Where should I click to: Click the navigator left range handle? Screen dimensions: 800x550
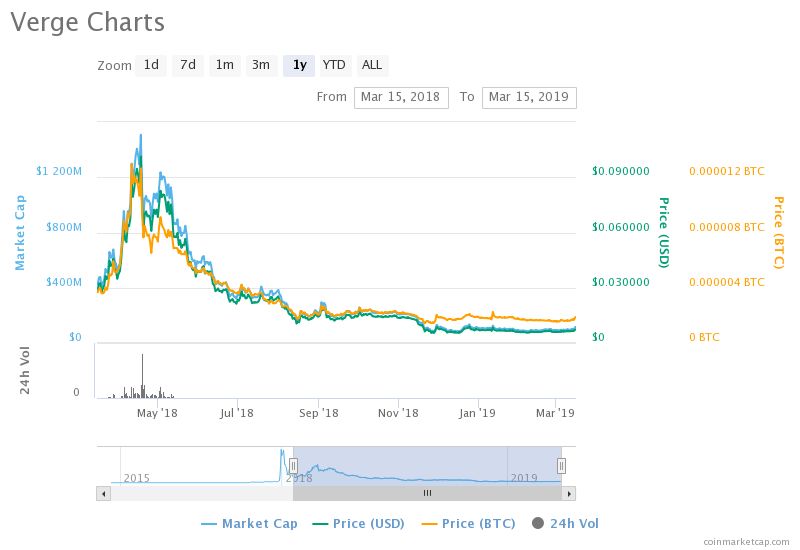[293, 466]
